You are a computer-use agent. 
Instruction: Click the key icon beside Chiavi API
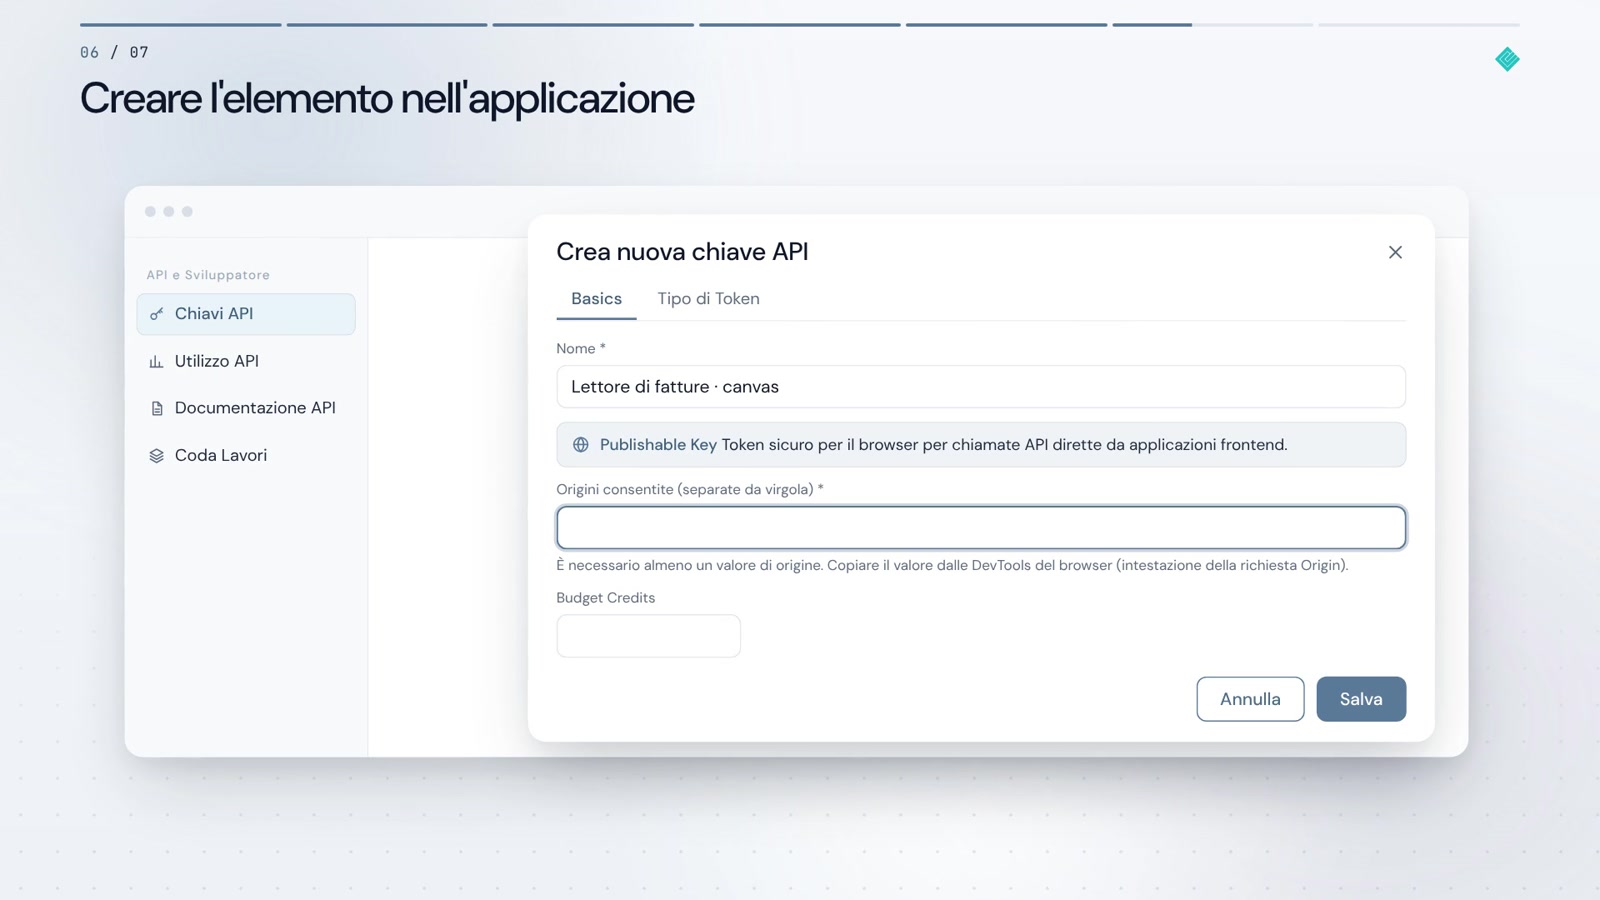click(156, 314)
